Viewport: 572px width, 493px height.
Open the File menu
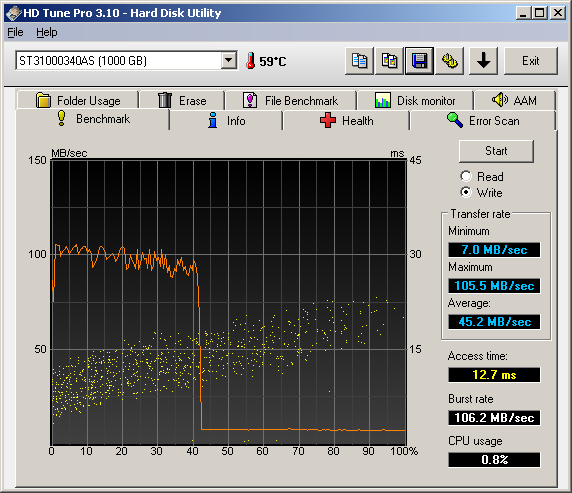tap(15, 32)
